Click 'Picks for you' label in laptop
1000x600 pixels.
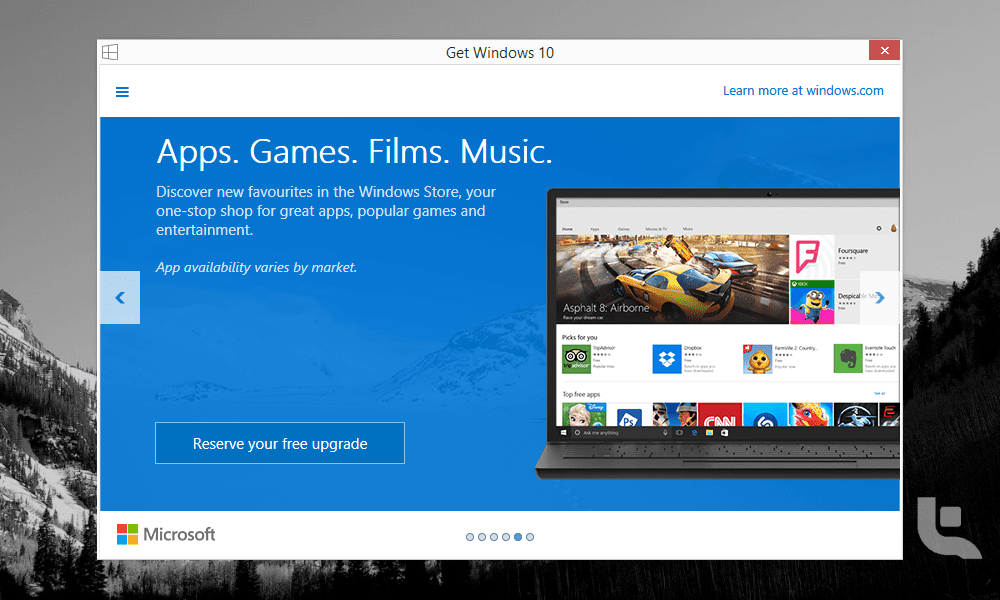click(580, 337)
